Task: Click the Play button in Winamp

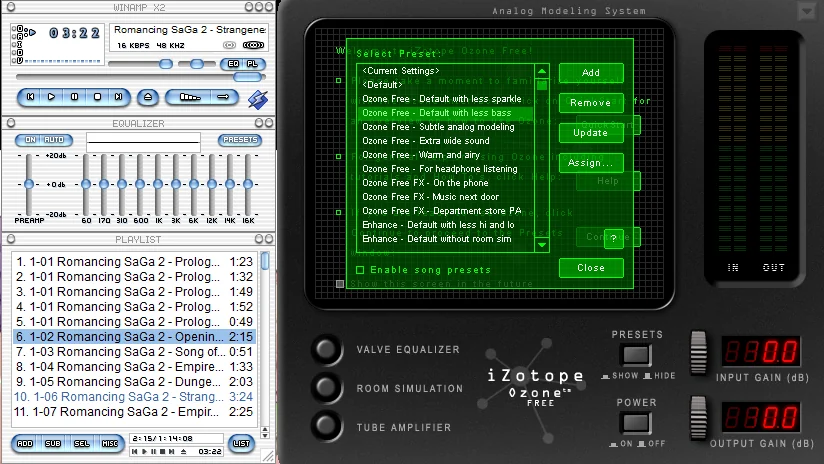Action: click(x=53, y=97)
